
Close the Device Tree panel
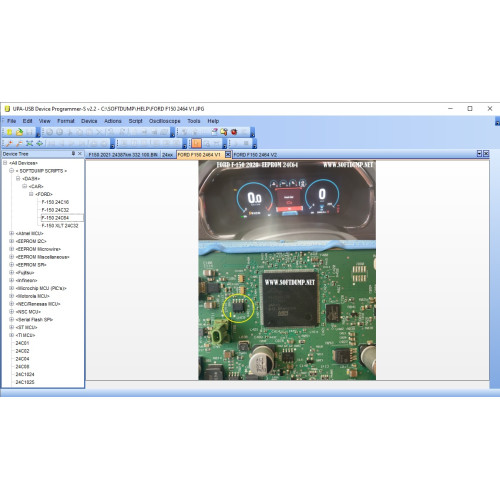pyautogui.click(x=80, y=154)
